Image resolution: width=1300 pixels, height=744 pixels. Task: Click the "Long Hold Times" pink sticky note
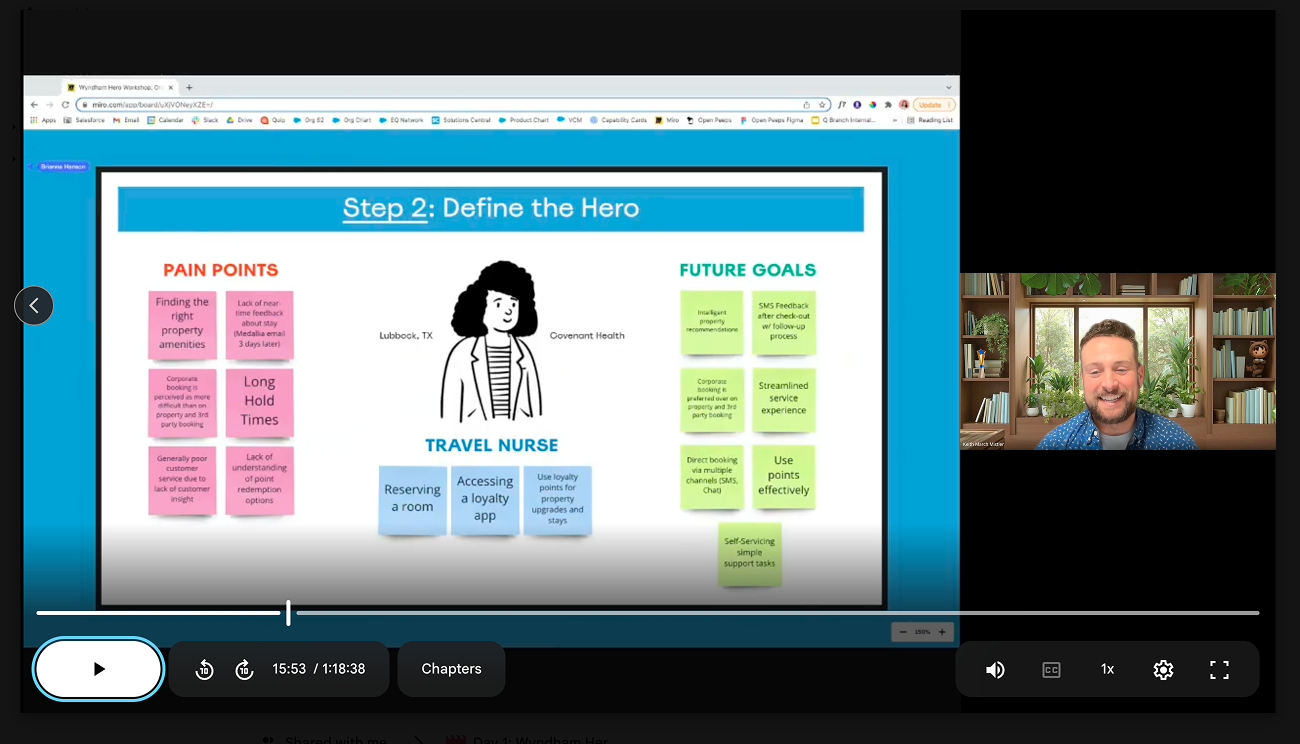[x=259, y=402]
